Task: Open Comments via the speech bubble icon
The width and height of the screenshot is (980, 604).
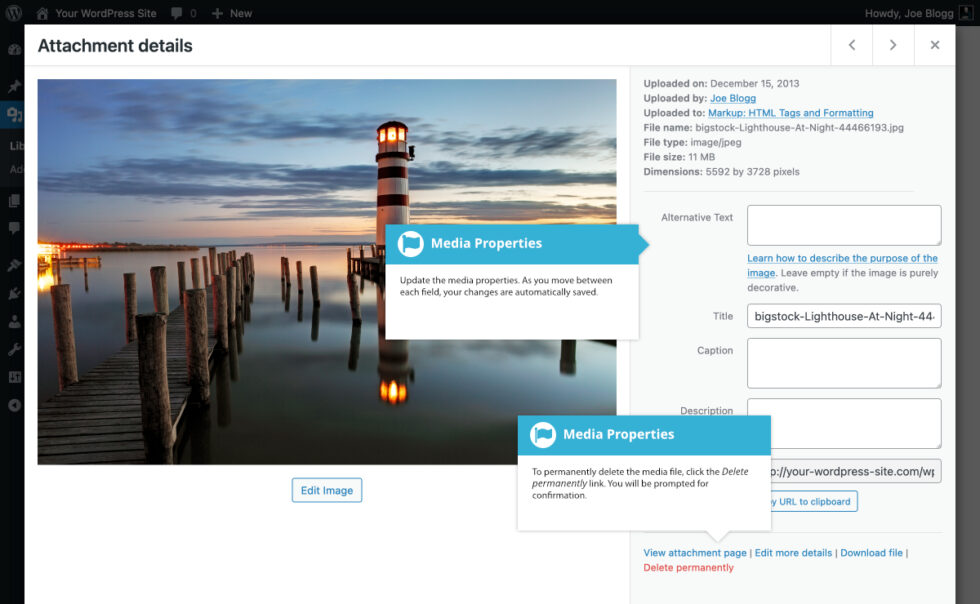Action: point(13,227)
